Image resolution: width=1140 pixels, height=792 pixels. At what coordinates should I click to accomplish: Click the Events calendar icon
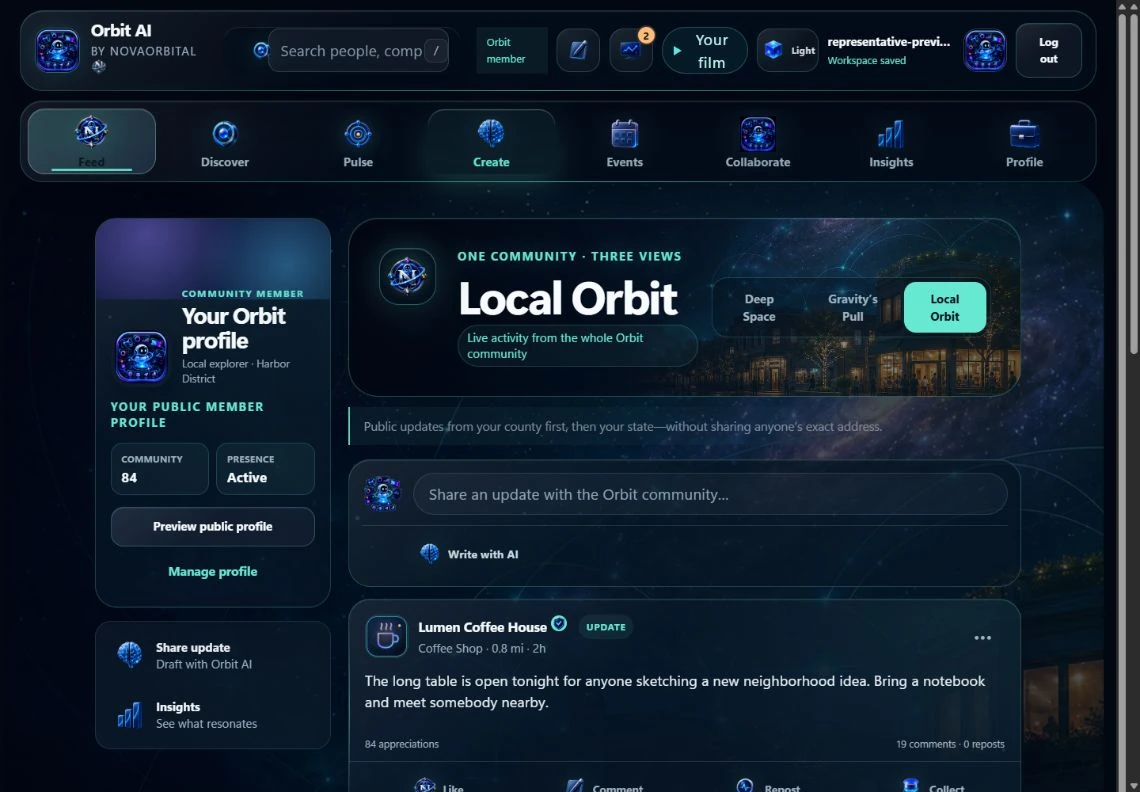pyautogui.click(x=625, y=134)
